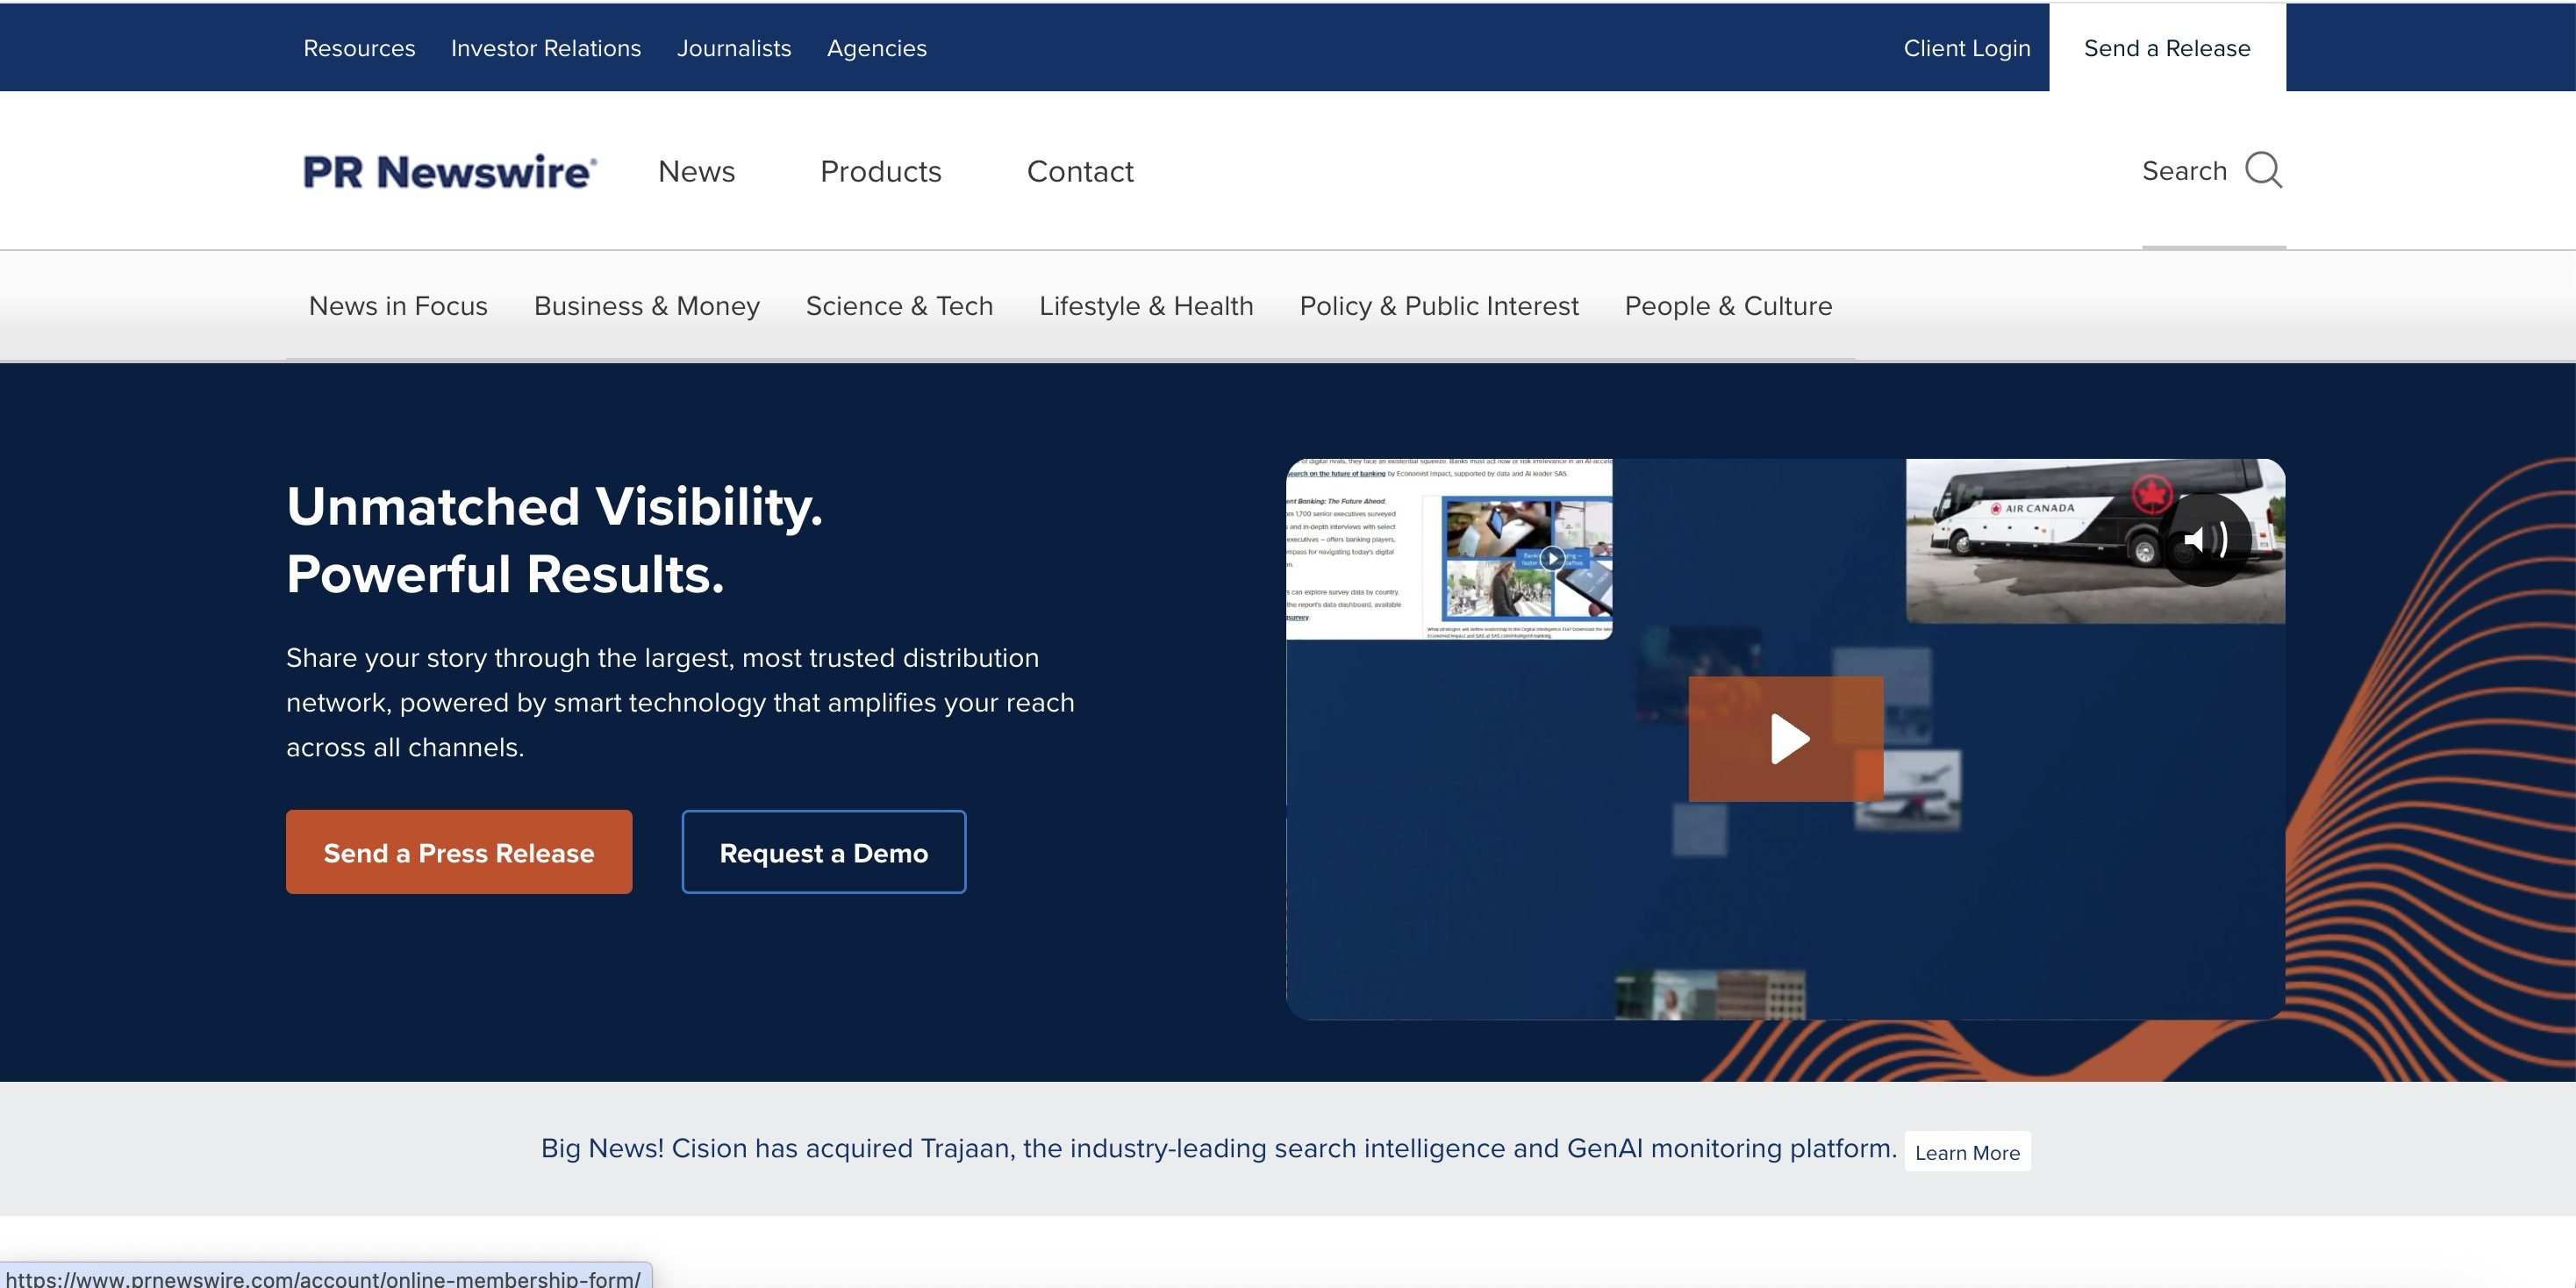Open the Contact menu item

point(1080,172)
